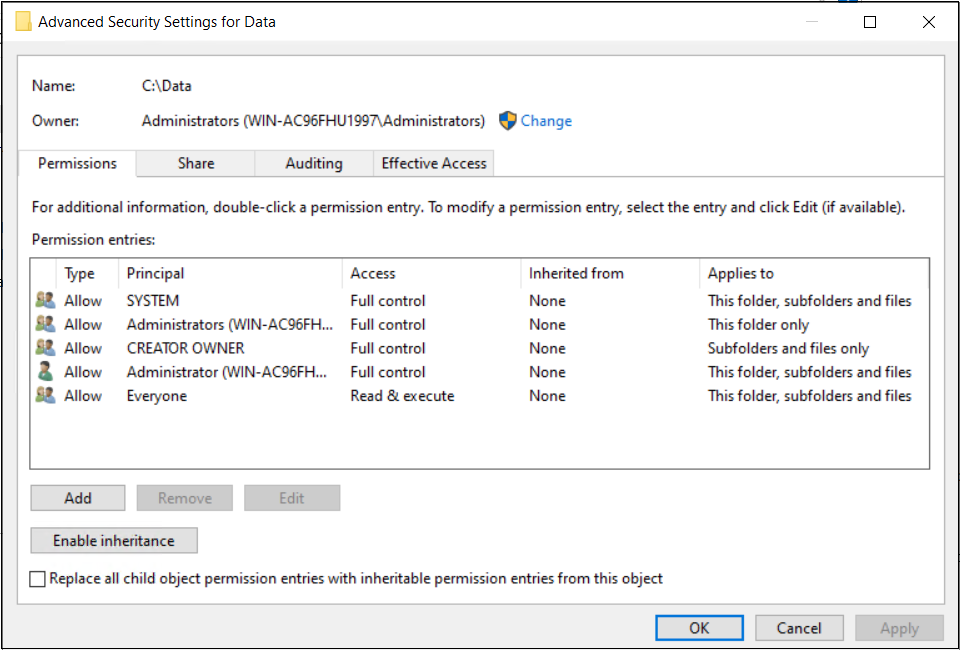Confirm with the OK button
The image size is (960, 650).
699,628
